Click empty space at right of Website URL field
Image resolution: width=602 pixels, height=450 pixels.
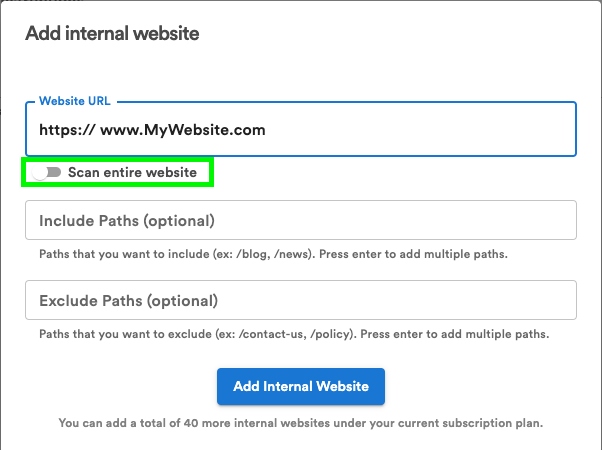coord(450,130)
